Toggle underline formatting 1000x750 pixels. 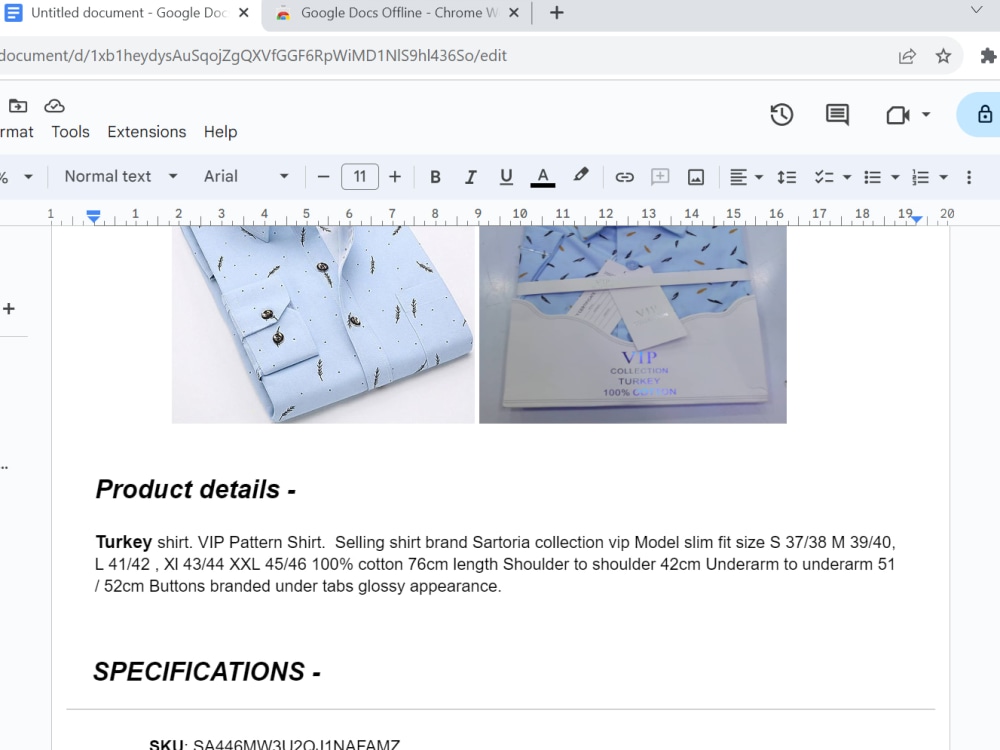[x=506, y=177]
